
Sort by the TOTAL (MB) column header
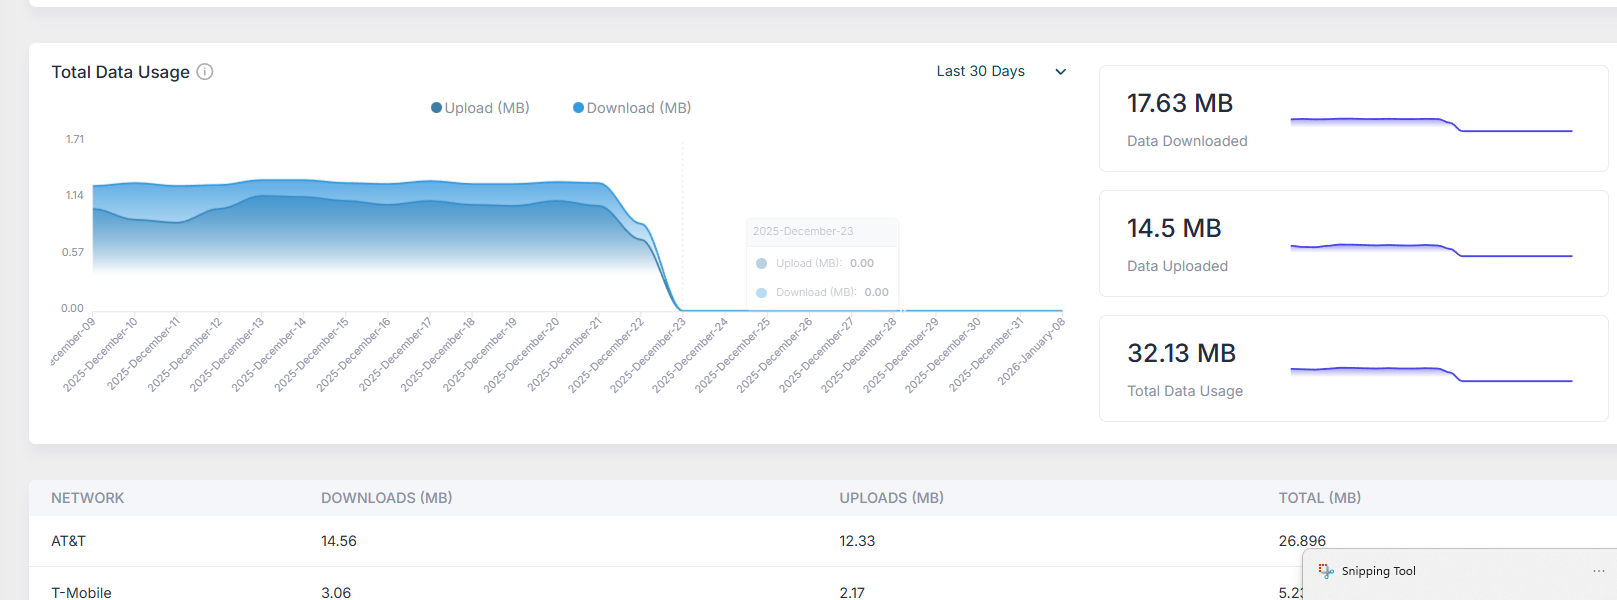1319,498
